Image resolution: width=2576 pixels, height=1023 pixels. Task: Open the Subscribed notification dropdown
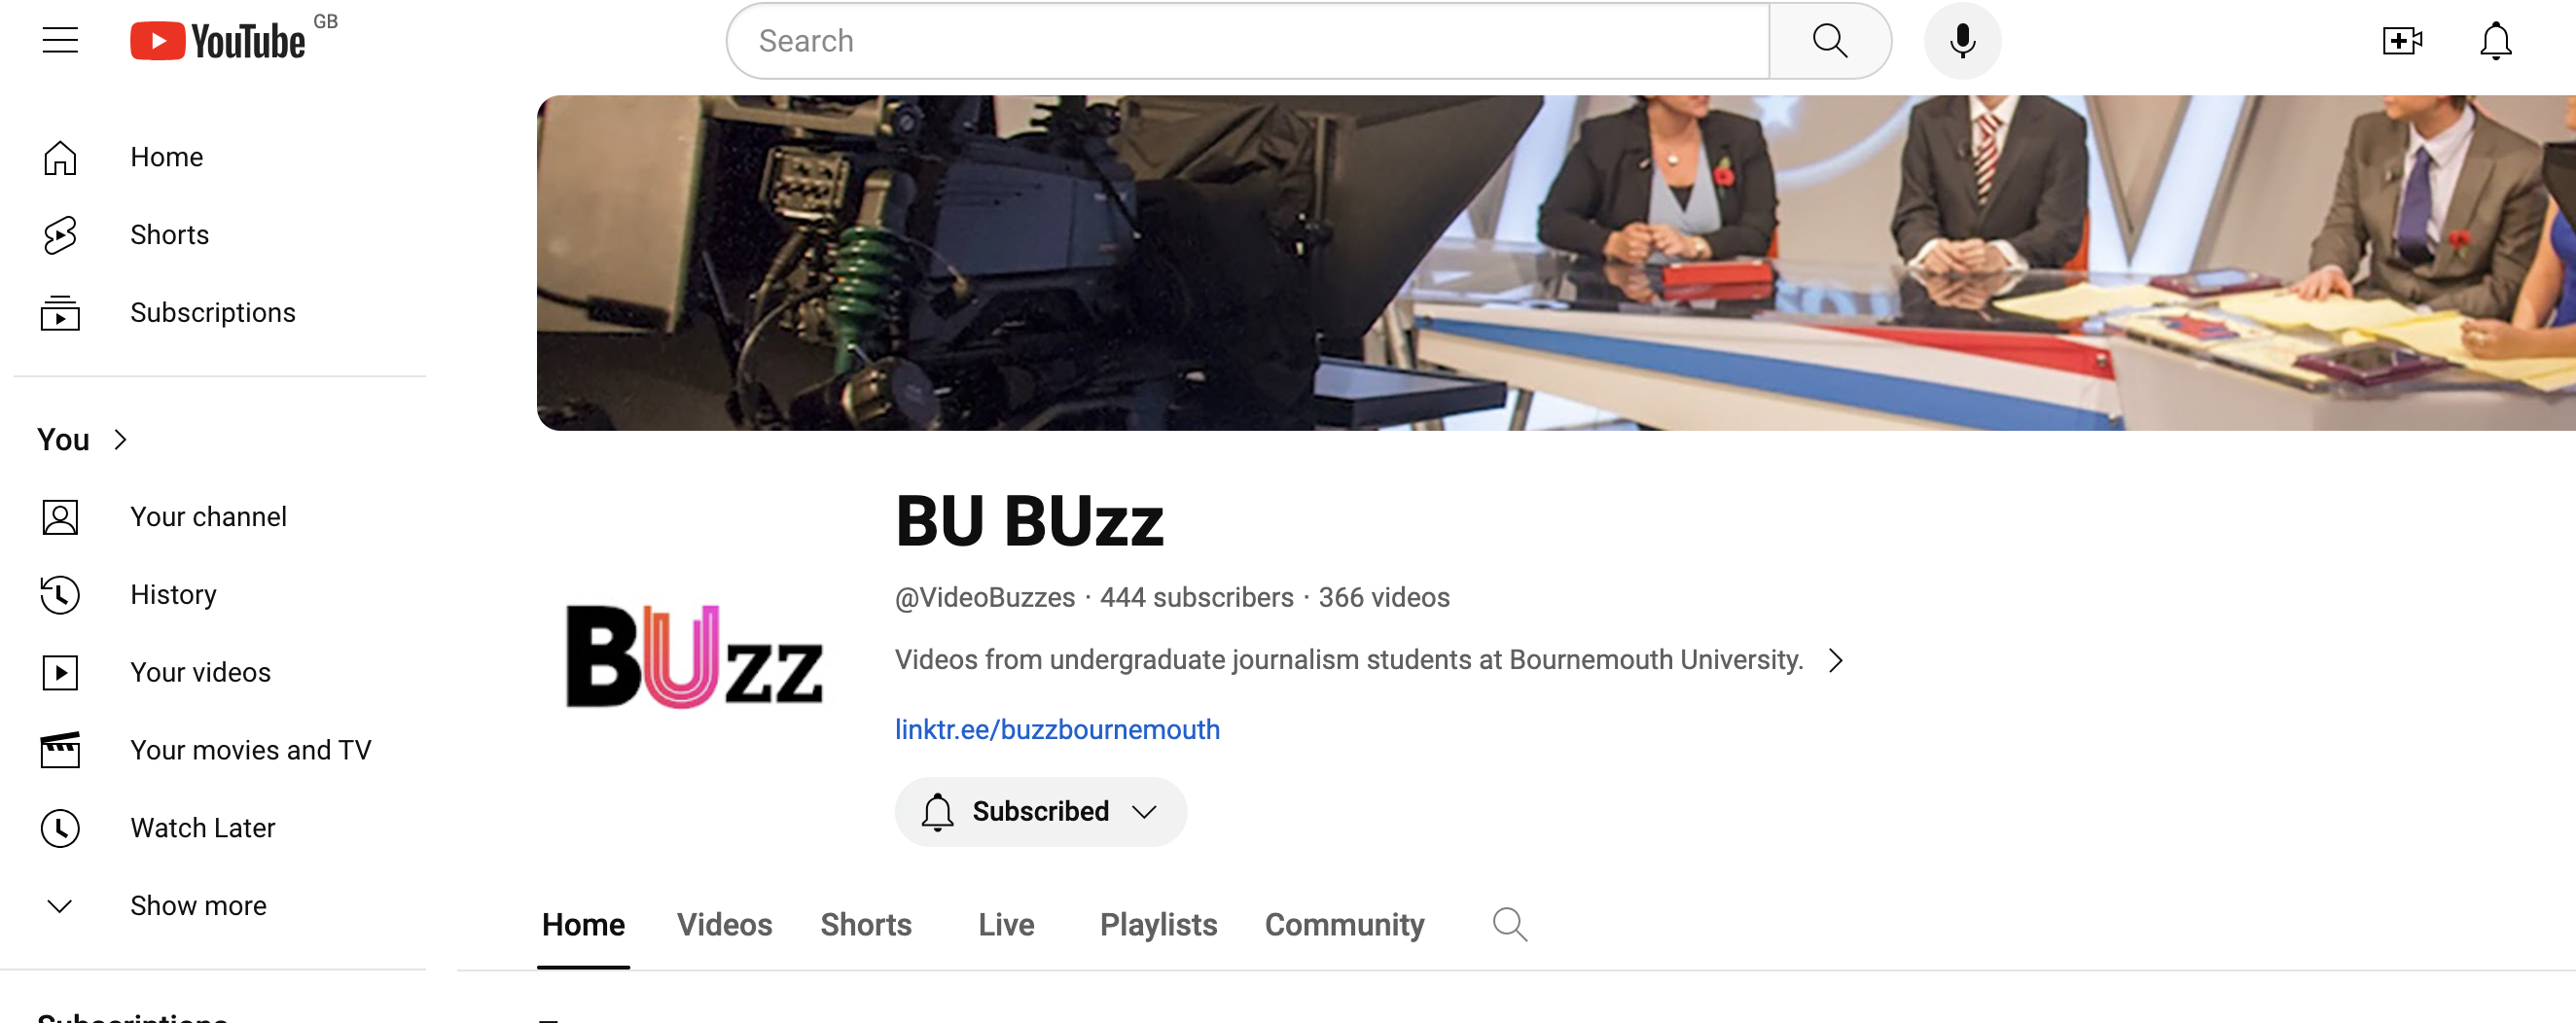(1040, 811)
